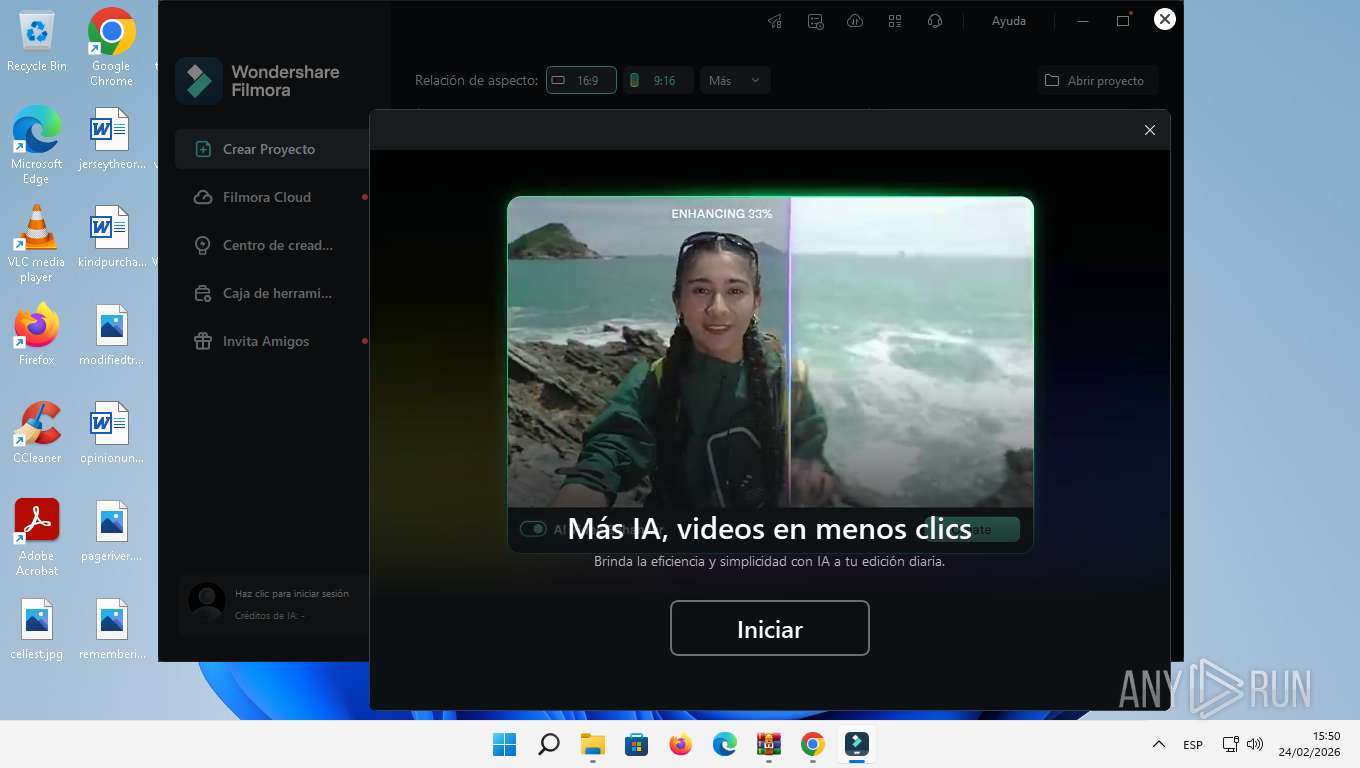Open CCleaner desktop shortcut
Screen dimensions: 1360x768
37,432
